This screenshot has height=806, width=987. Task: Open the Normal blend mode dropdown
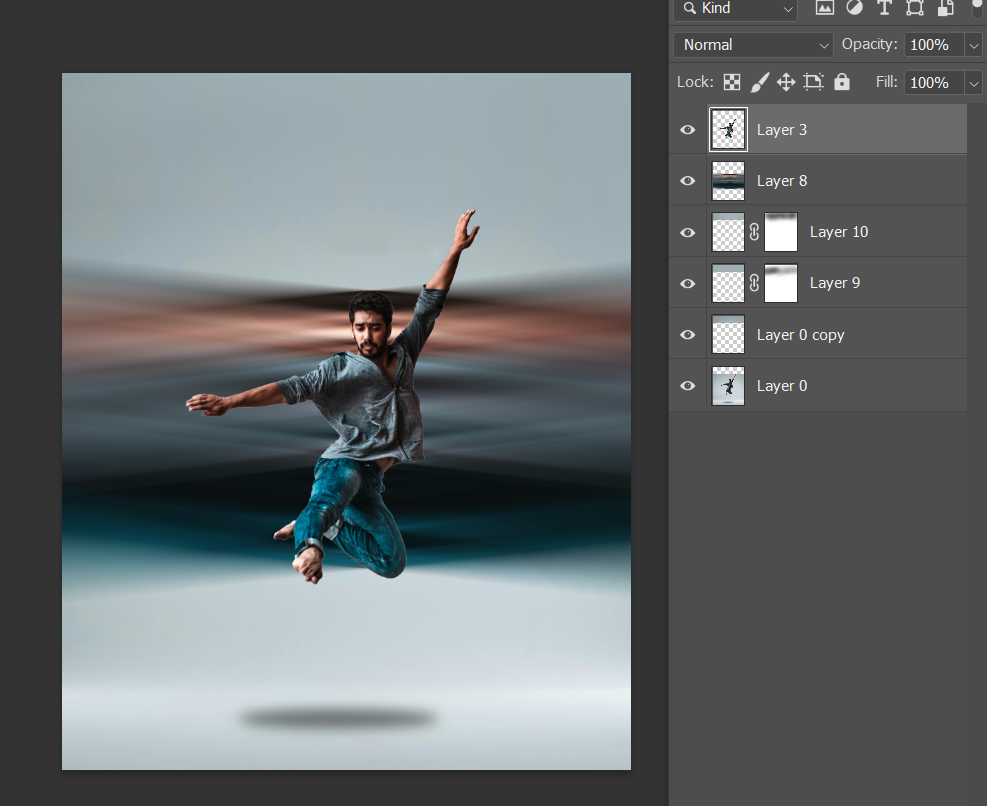[x=753, y=45]
